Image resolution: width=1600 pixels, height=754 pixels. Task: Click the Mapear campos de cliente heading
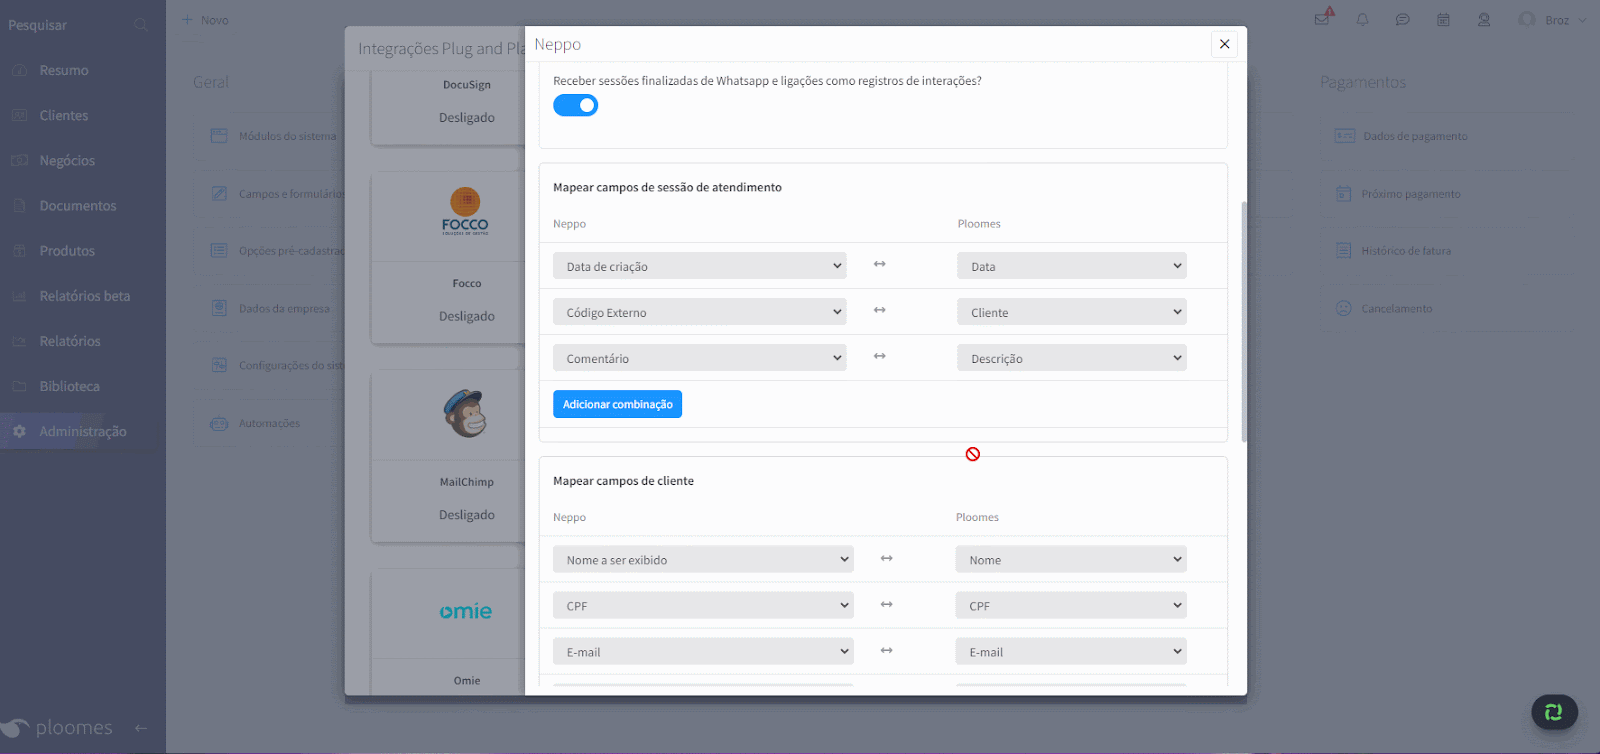(x=623, y=481)
